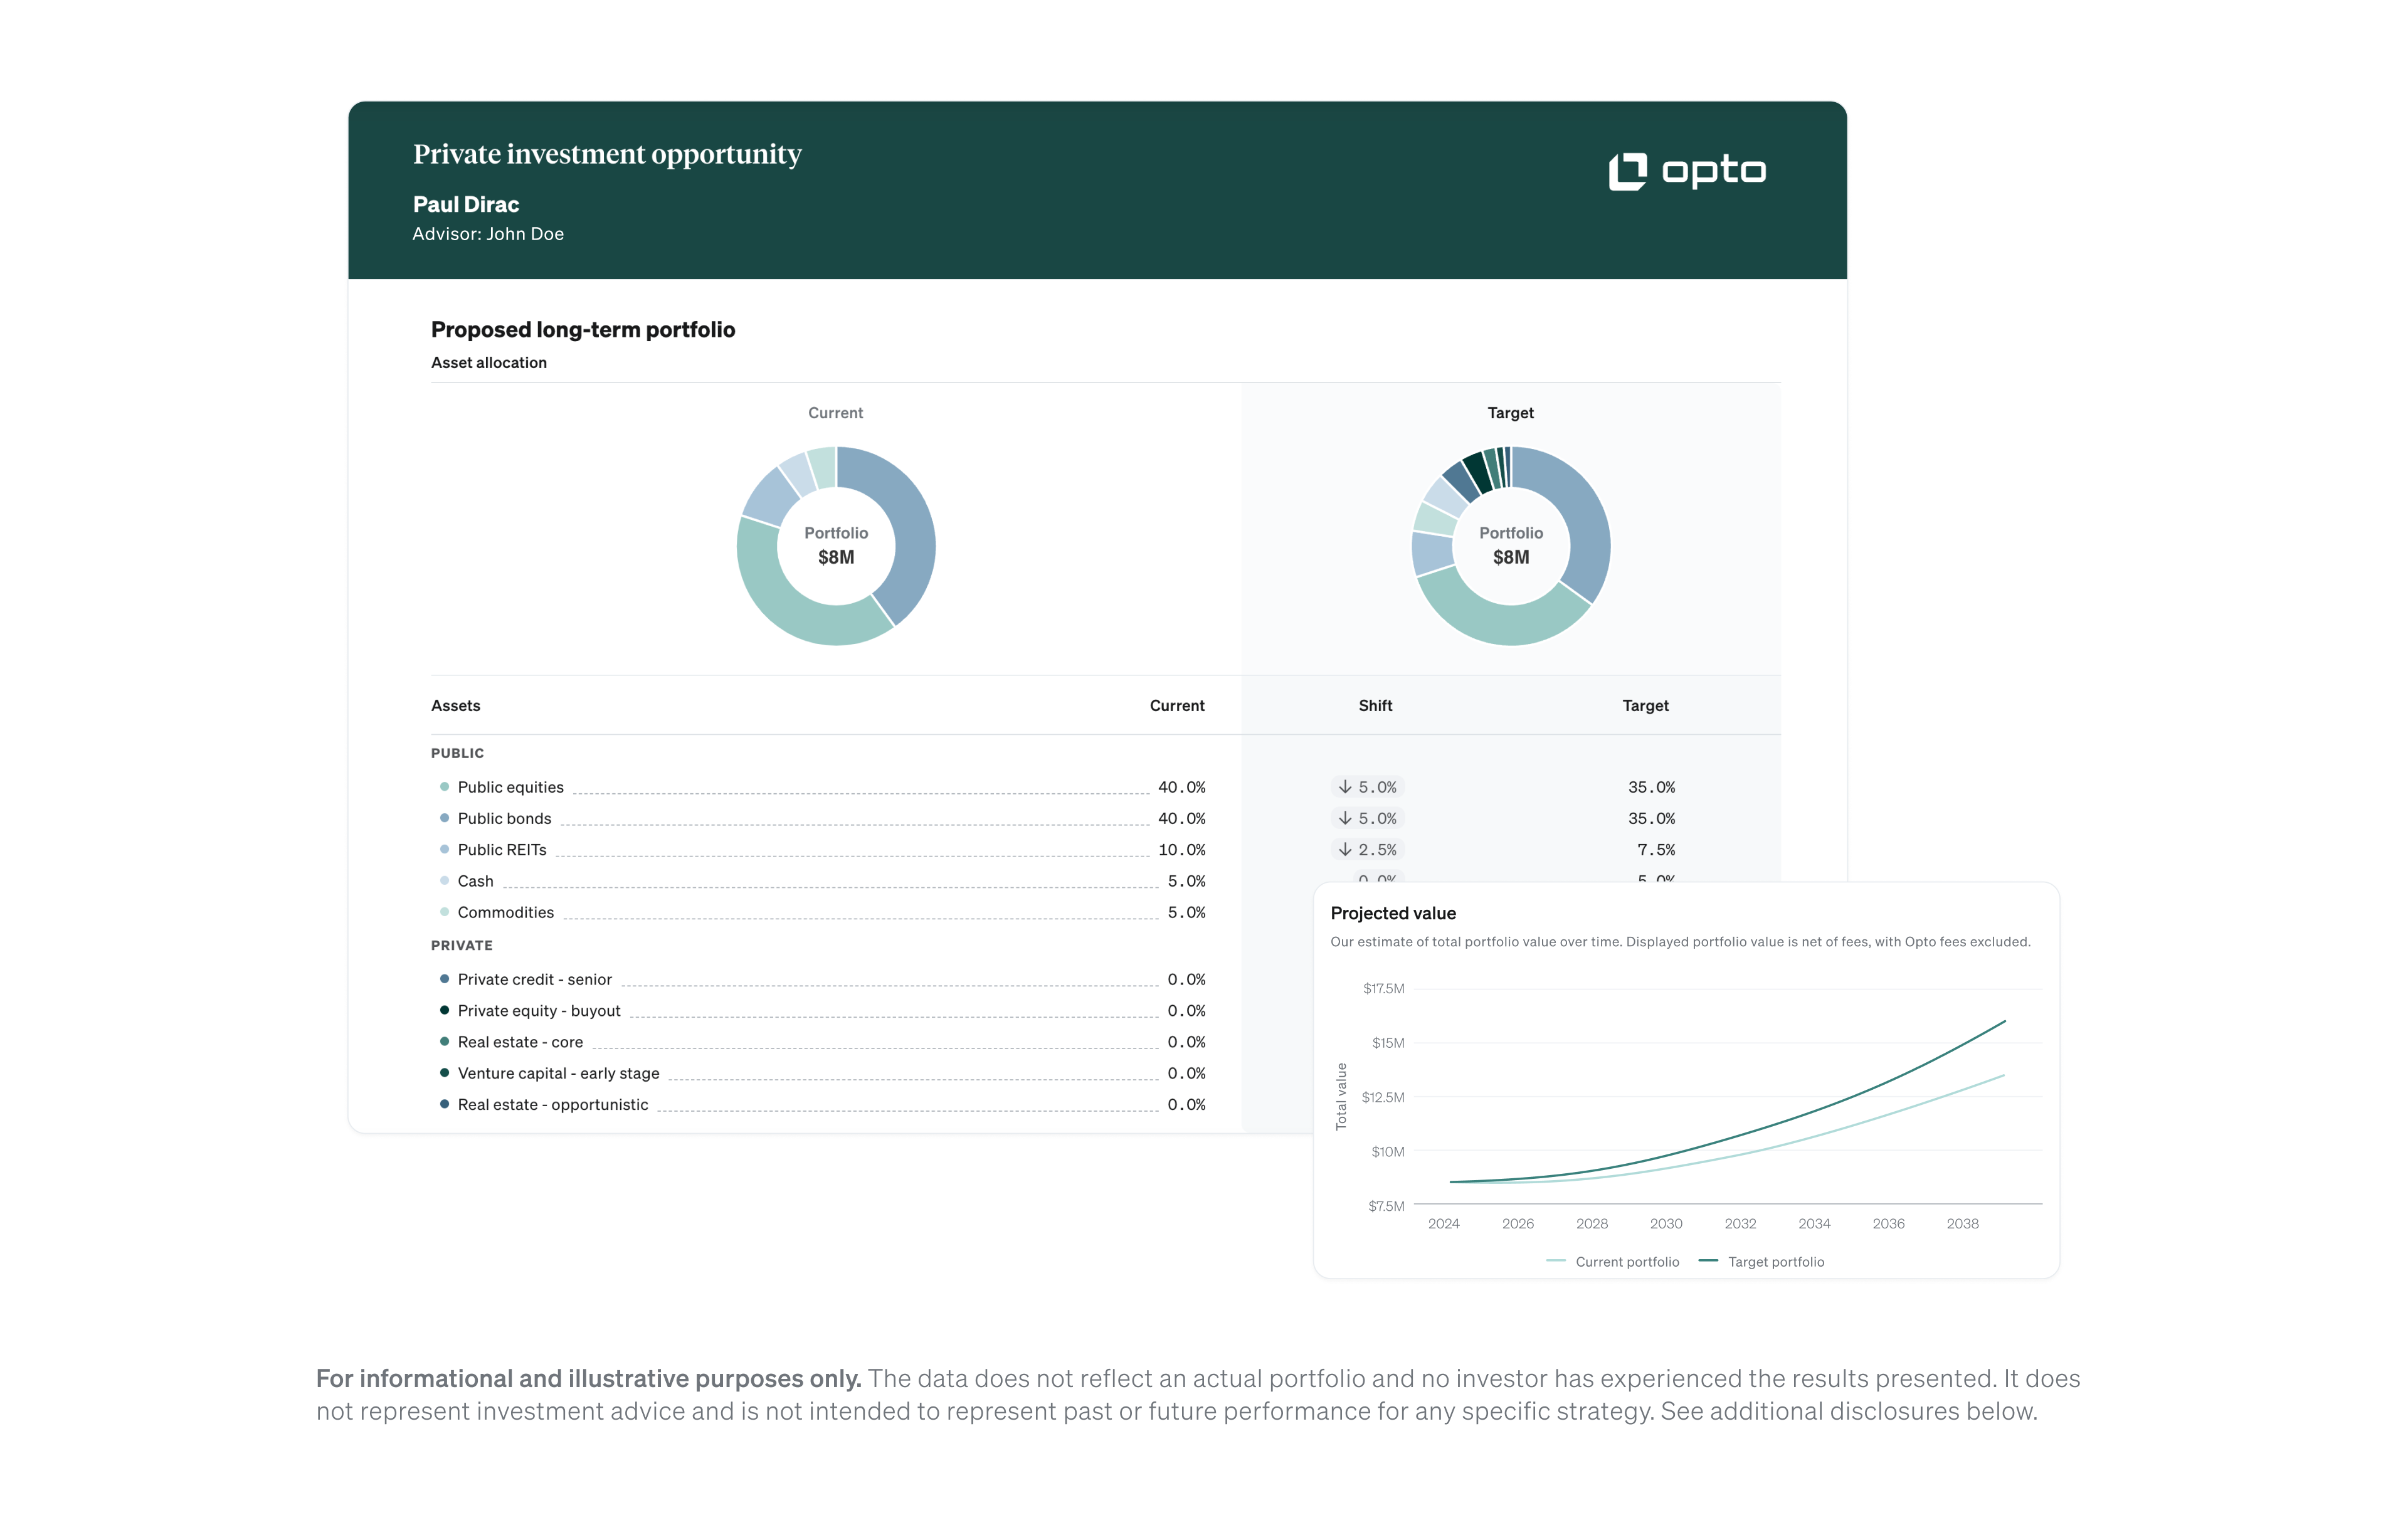The height and width of the screenshot is (1525, 2408).
Task: Click the 'Asset allocation' subheading
Action: point(489,363)
